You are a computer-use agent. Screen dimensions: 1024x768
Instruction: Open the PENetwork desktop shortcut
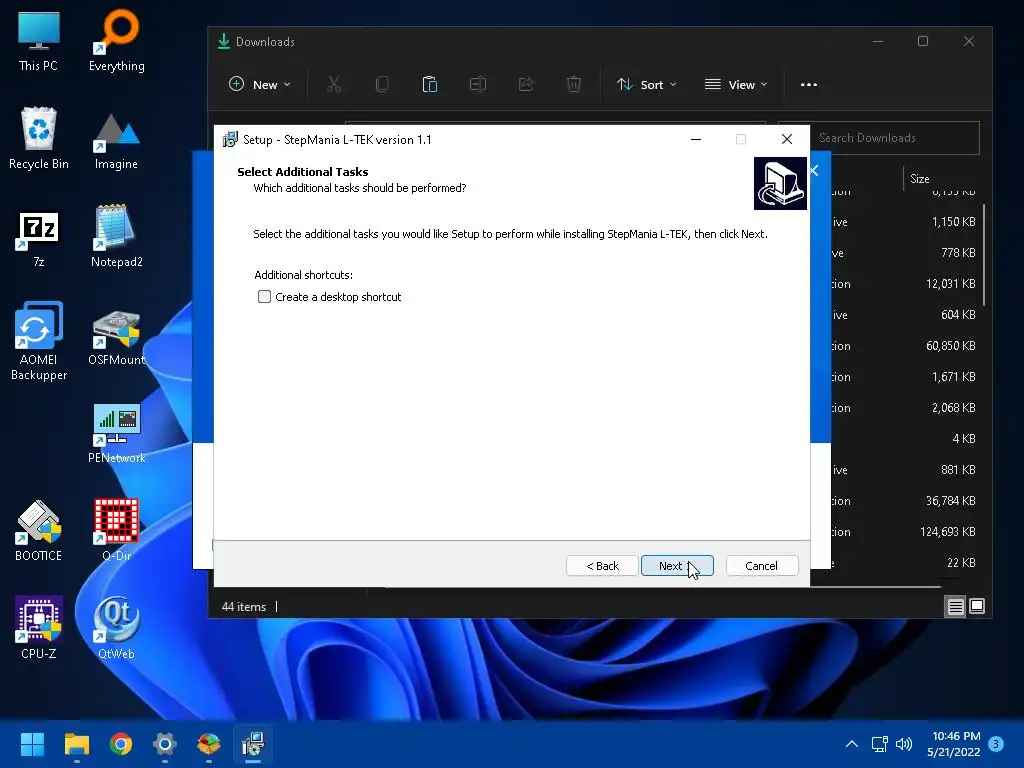click(116, 434)
